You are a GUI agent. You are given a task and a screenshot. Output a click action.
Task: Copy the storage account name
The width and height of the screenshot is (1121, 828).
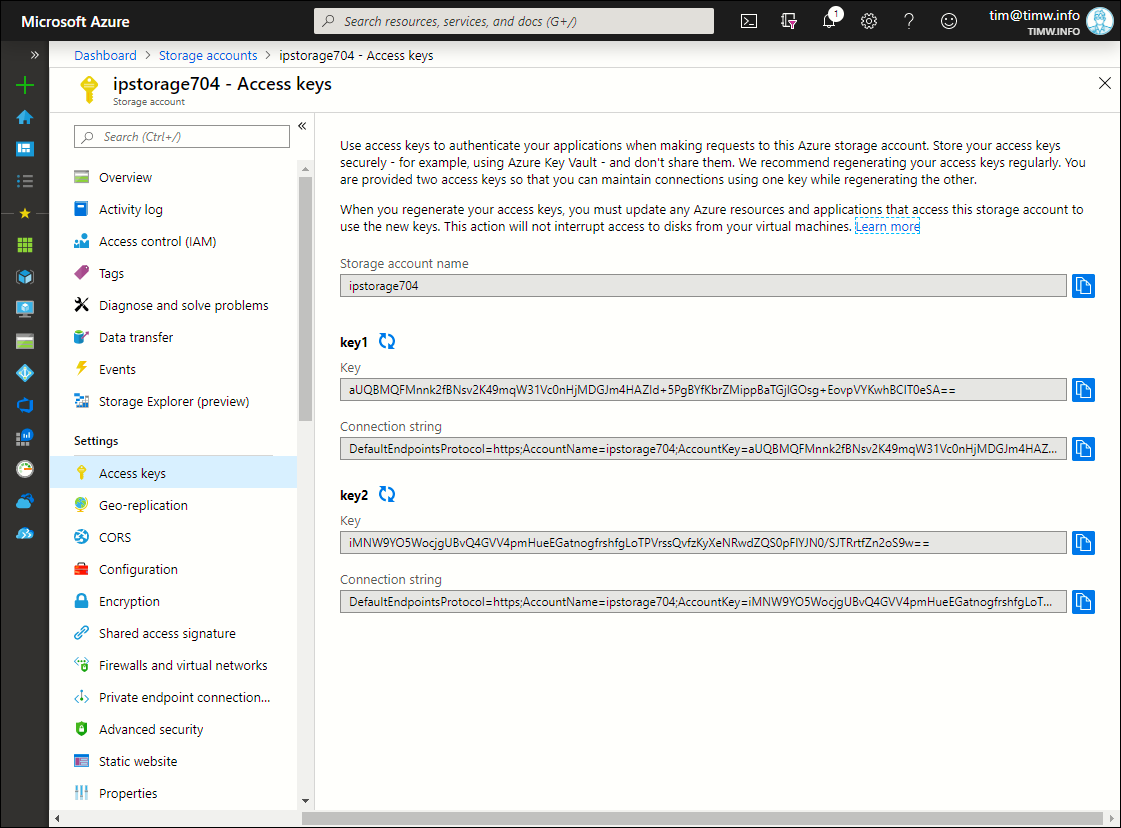(1083, 286)
